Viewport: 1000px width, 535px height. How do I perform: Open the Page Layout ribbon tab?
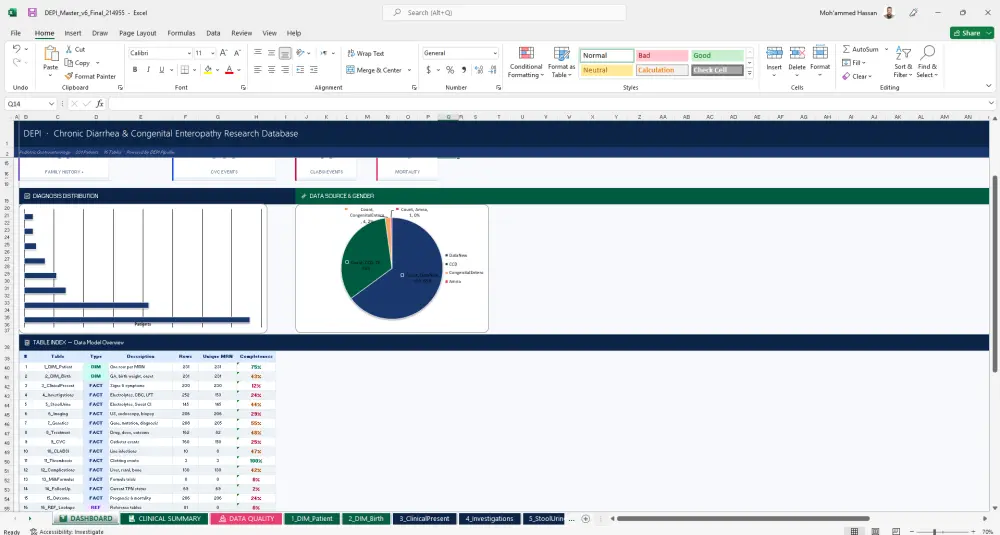point(138,33)
